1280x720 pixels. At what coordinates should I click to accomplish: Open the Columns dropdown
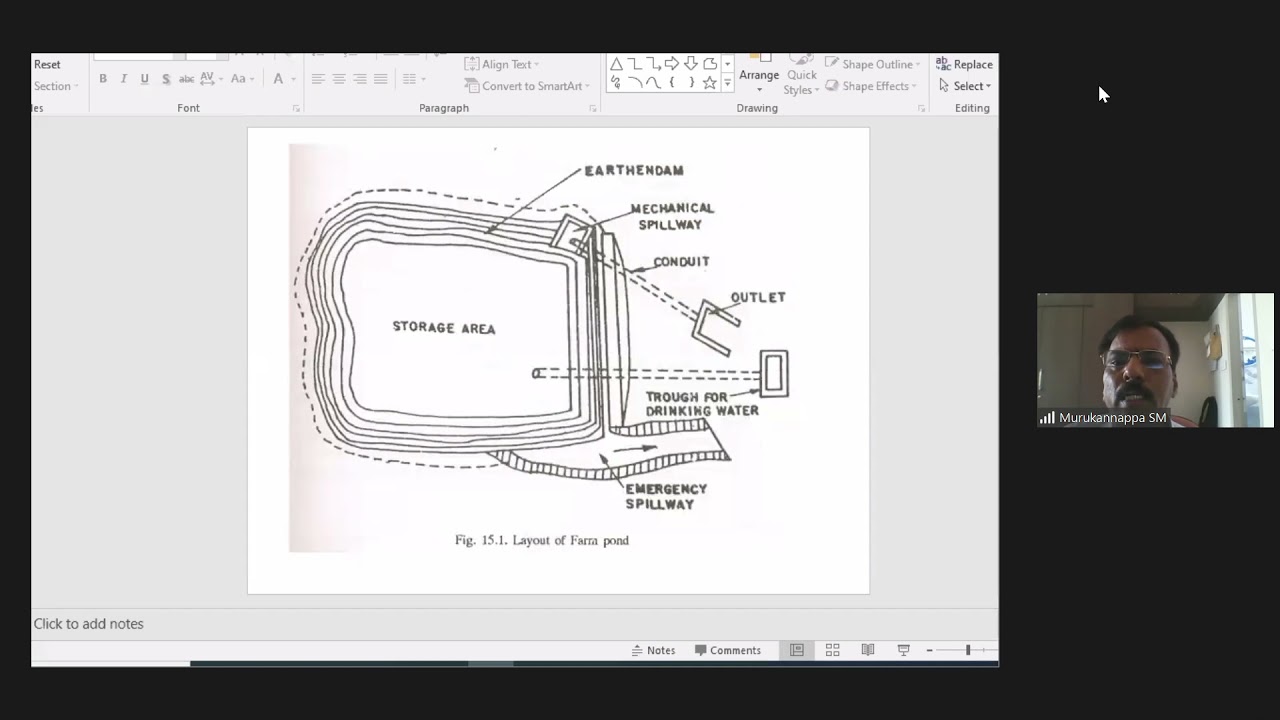click(413, 79)
